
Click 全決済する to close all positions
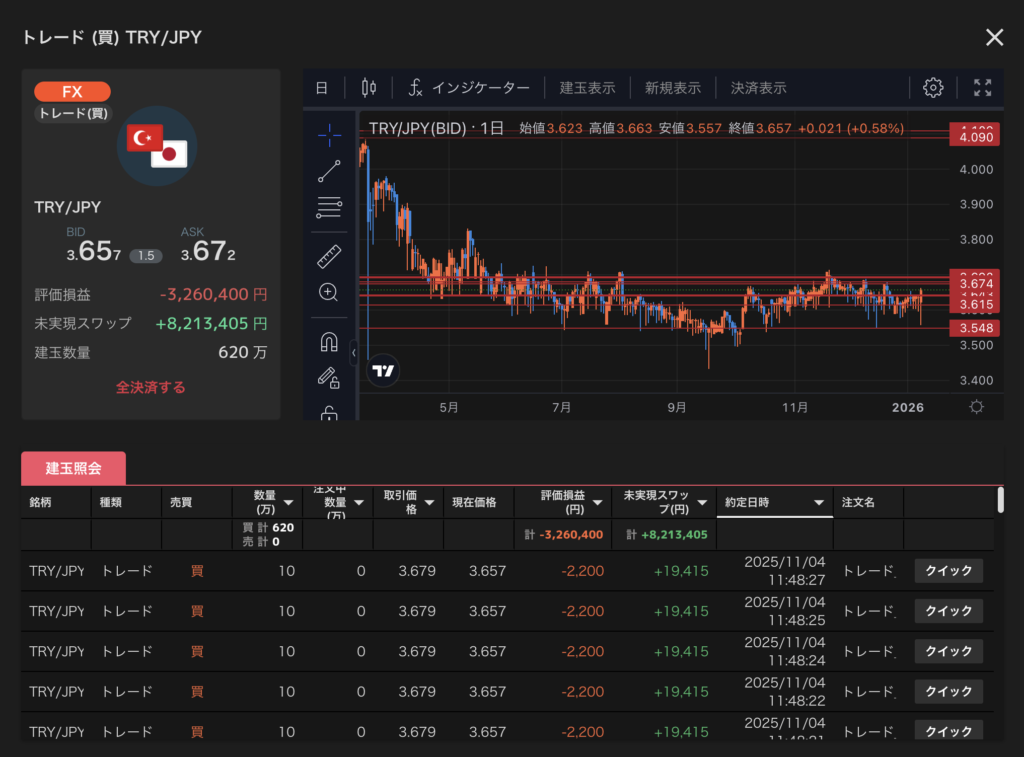[x=151, y=387]
